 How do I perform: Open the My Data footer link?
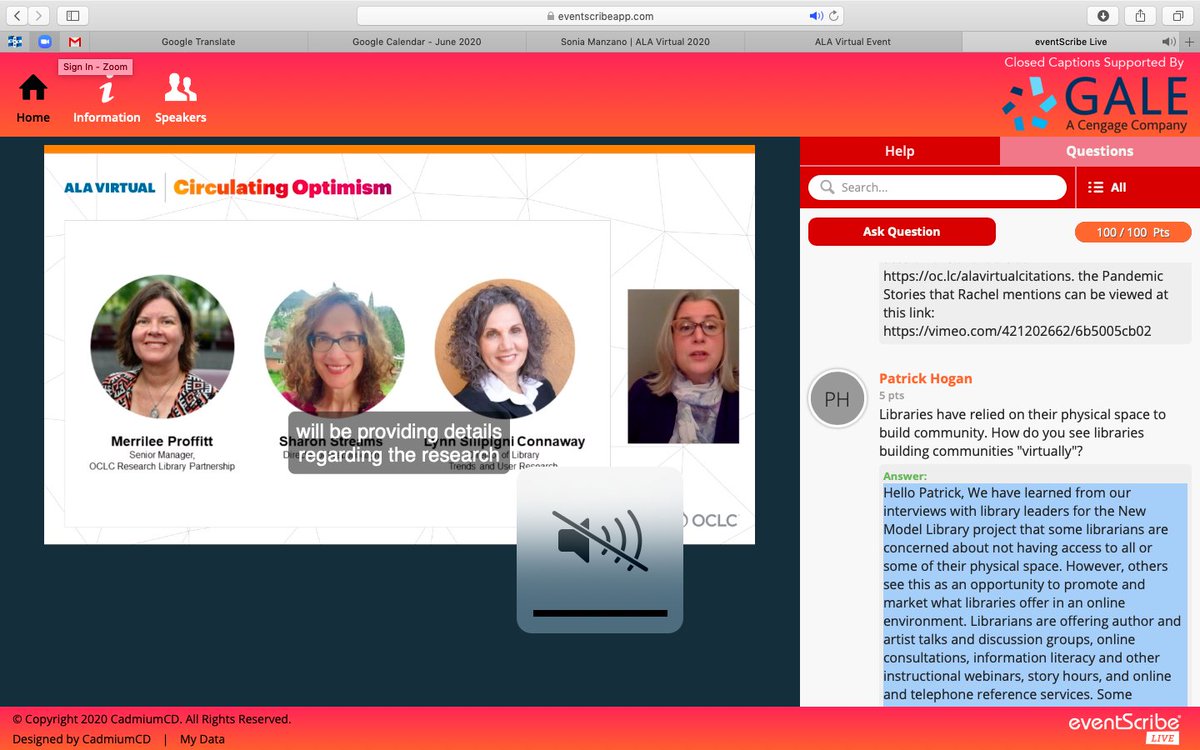click(x=202, y=739)
